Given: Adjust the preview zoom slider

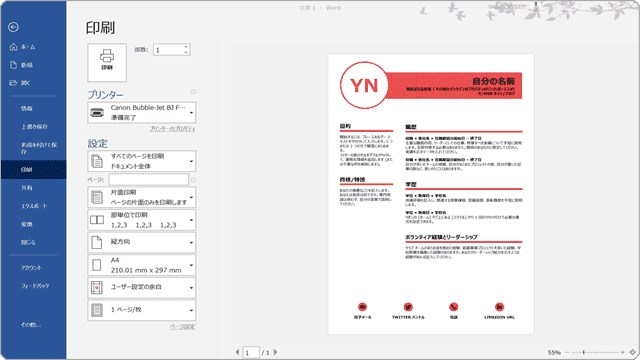Looking at the screenshot, I should (x=595, y=352).
